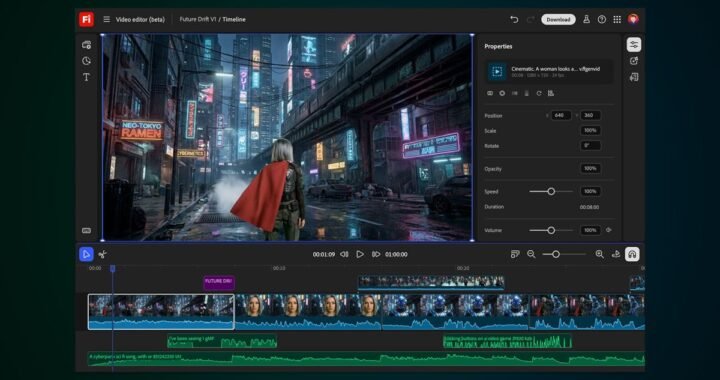720x380 pixels.
Task: Open the media panel icon in left sidebar
Action: pos(86,45)
